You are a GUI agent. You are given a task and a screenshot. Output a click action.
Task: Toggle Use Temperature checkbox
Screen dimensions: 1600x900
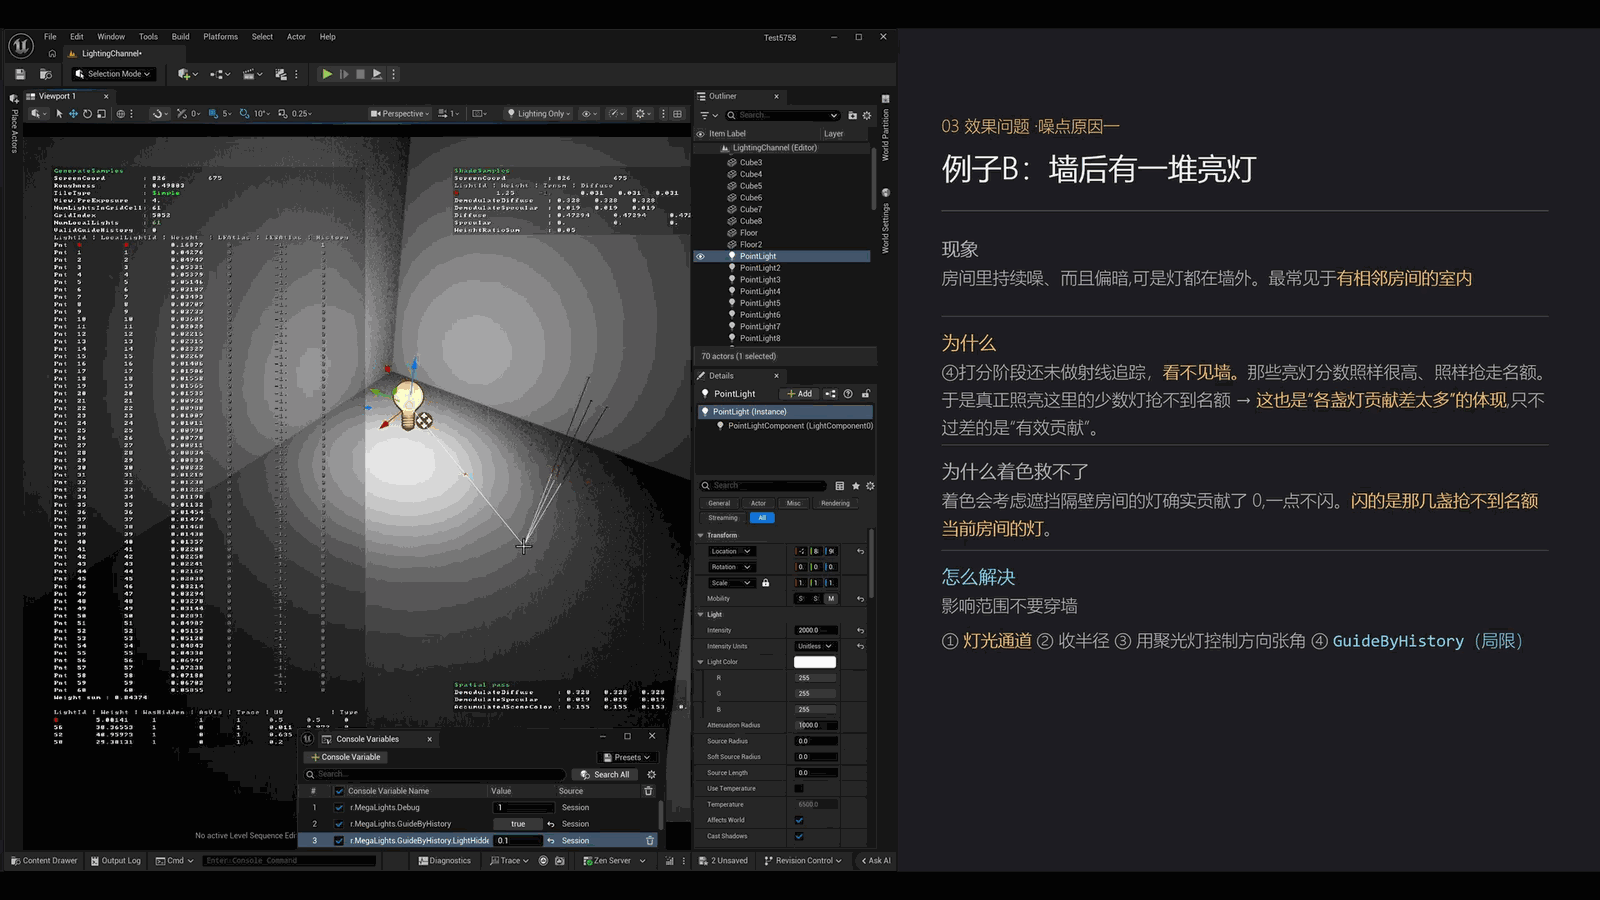coord(799,788)
